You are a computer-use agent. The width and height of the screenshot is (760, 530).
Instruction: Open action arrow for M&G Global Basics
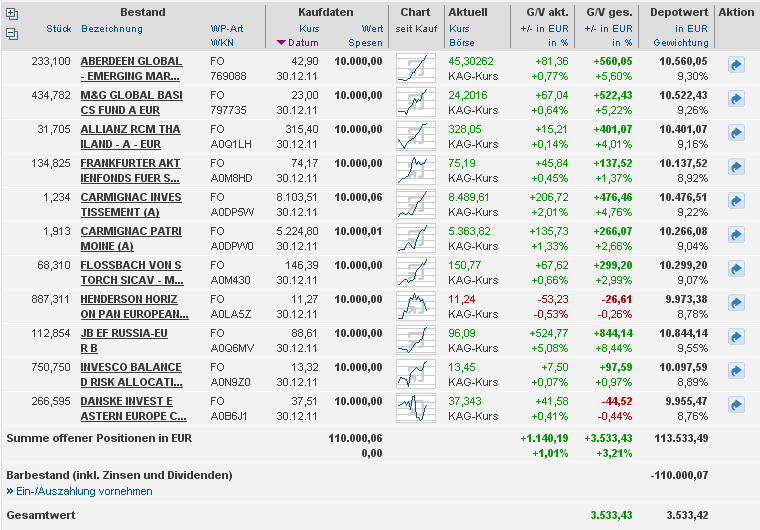pos(736,99)
